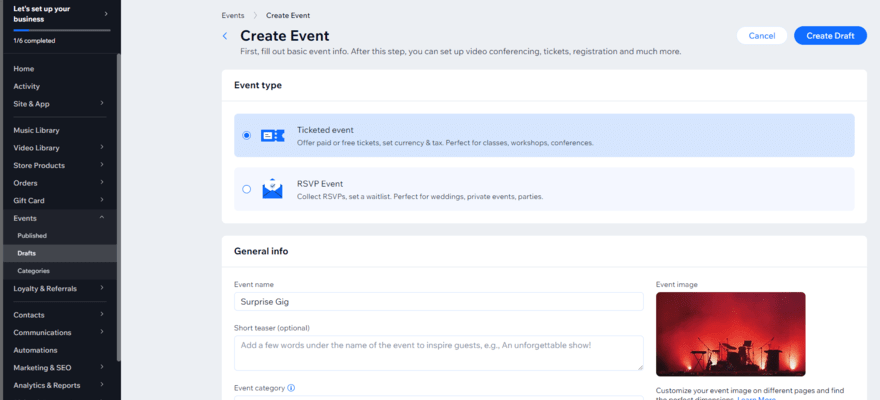Click the sidebar scrollbar
This screenshot has height=400, width=880.
(x=118, y=208)
